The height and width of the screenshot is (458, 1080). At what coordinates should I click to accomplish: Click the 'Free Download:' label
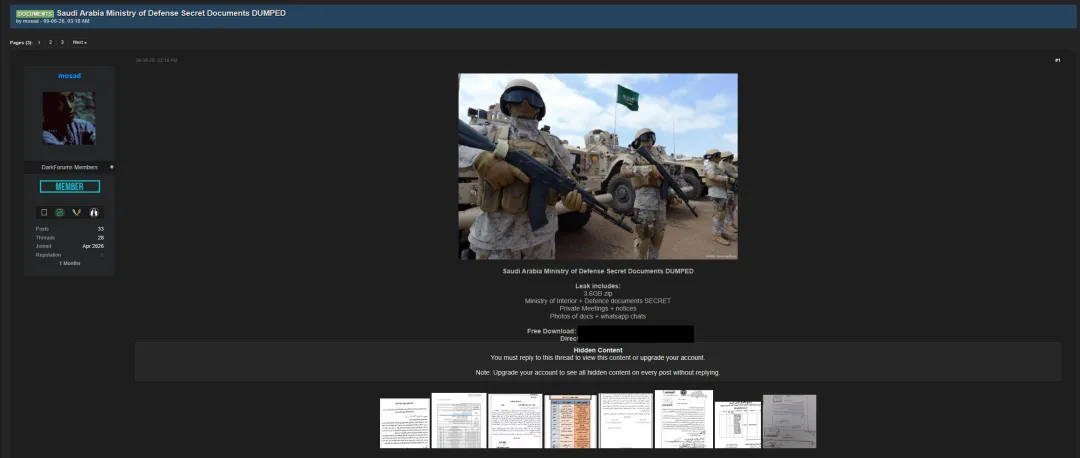click(x=552, y=331)
